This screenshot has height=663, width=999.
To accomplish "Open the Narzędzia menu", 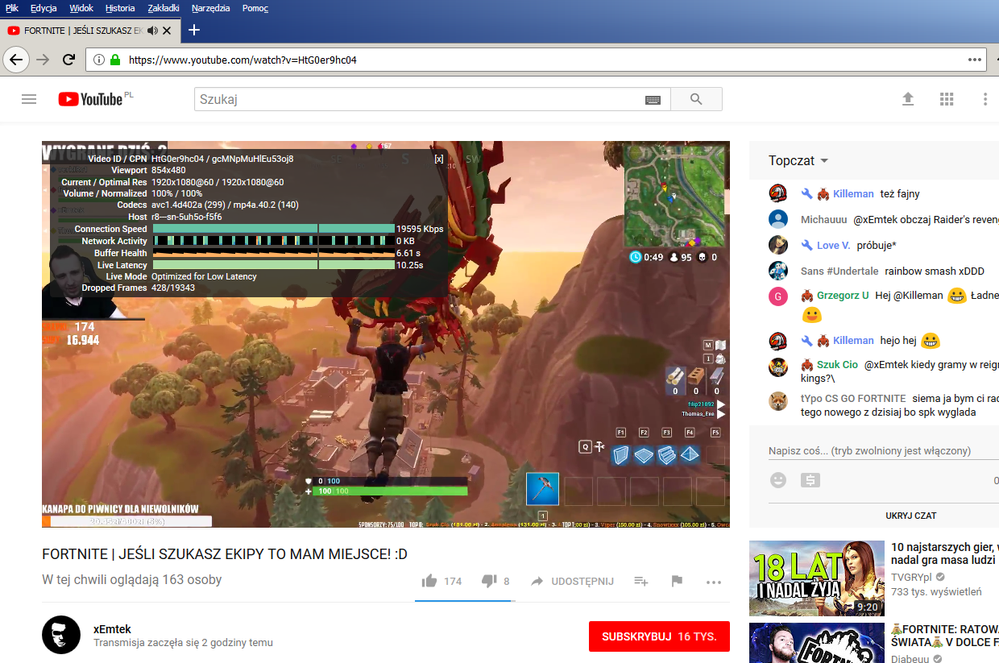I will (x=210, y=8).
